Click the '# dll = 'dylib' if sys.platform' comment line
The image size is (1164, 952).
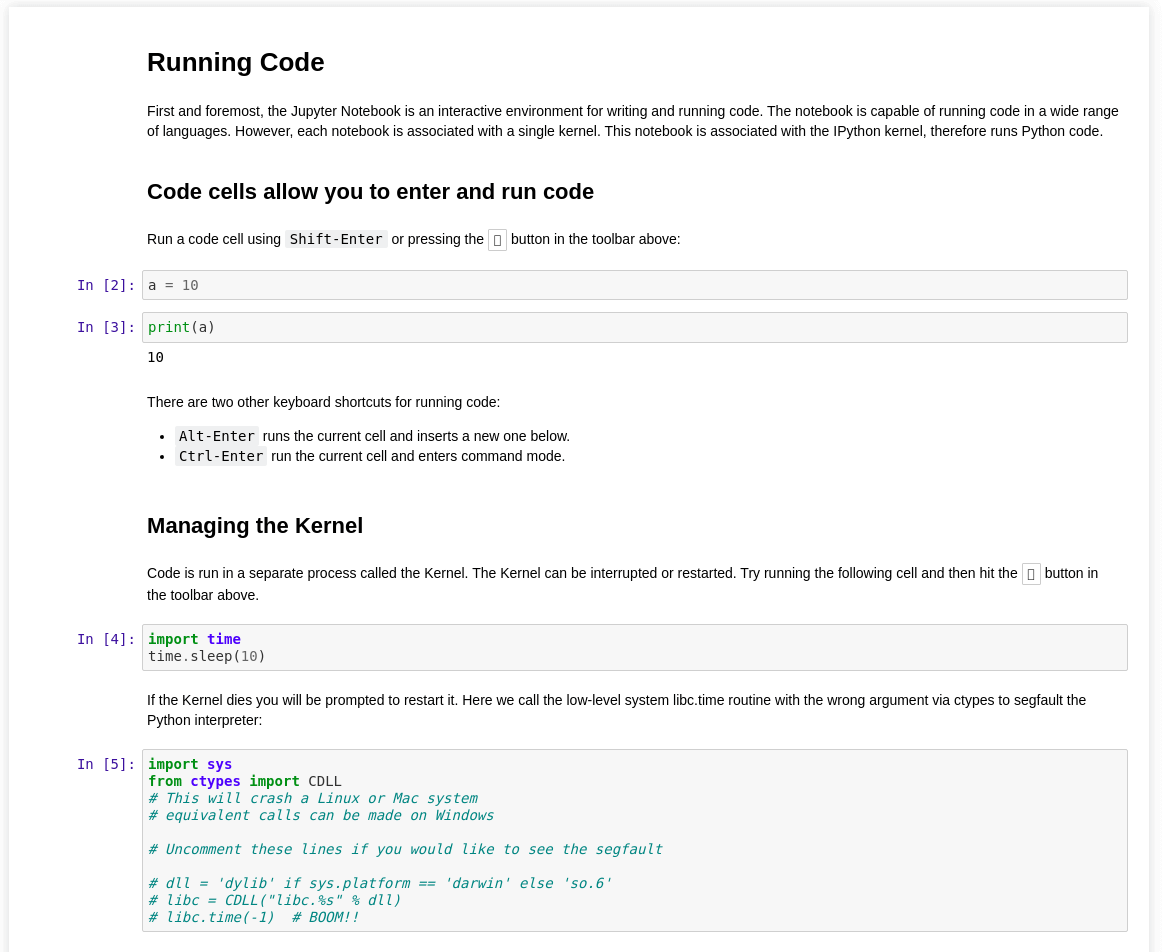click(379, 883)
